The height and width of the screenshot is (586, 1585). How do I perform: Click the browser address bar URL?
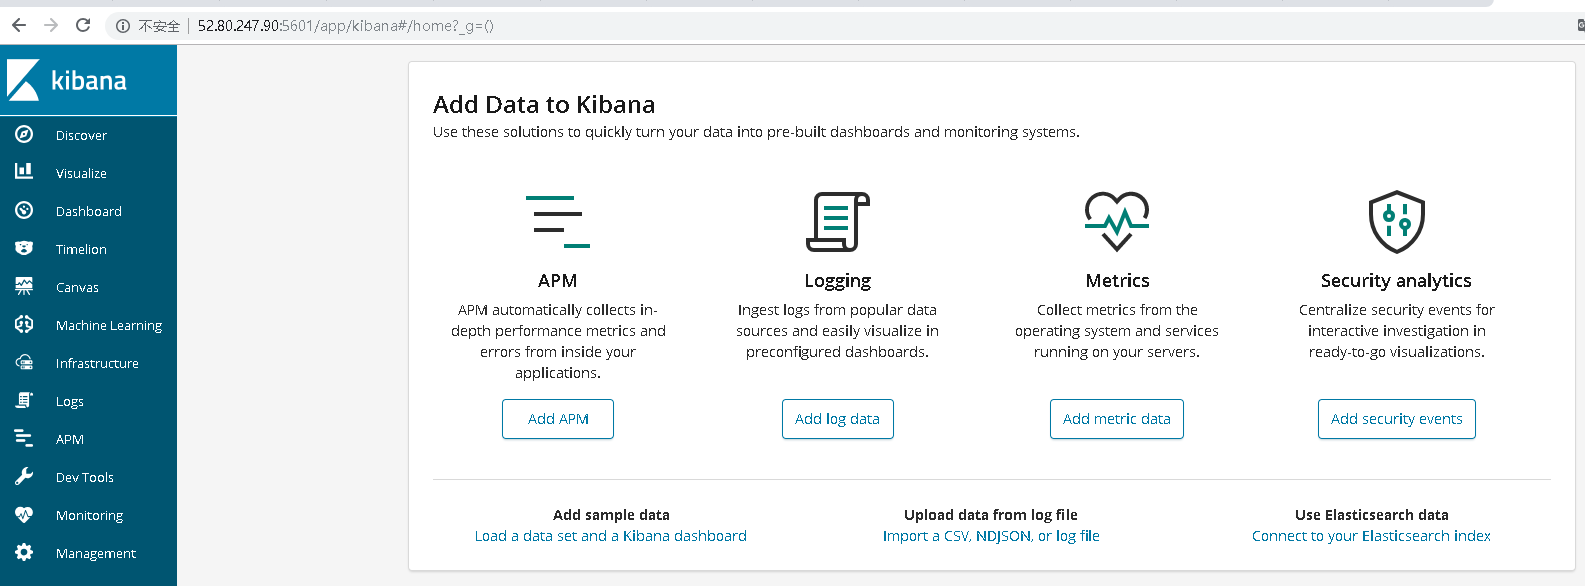point(345,26)
